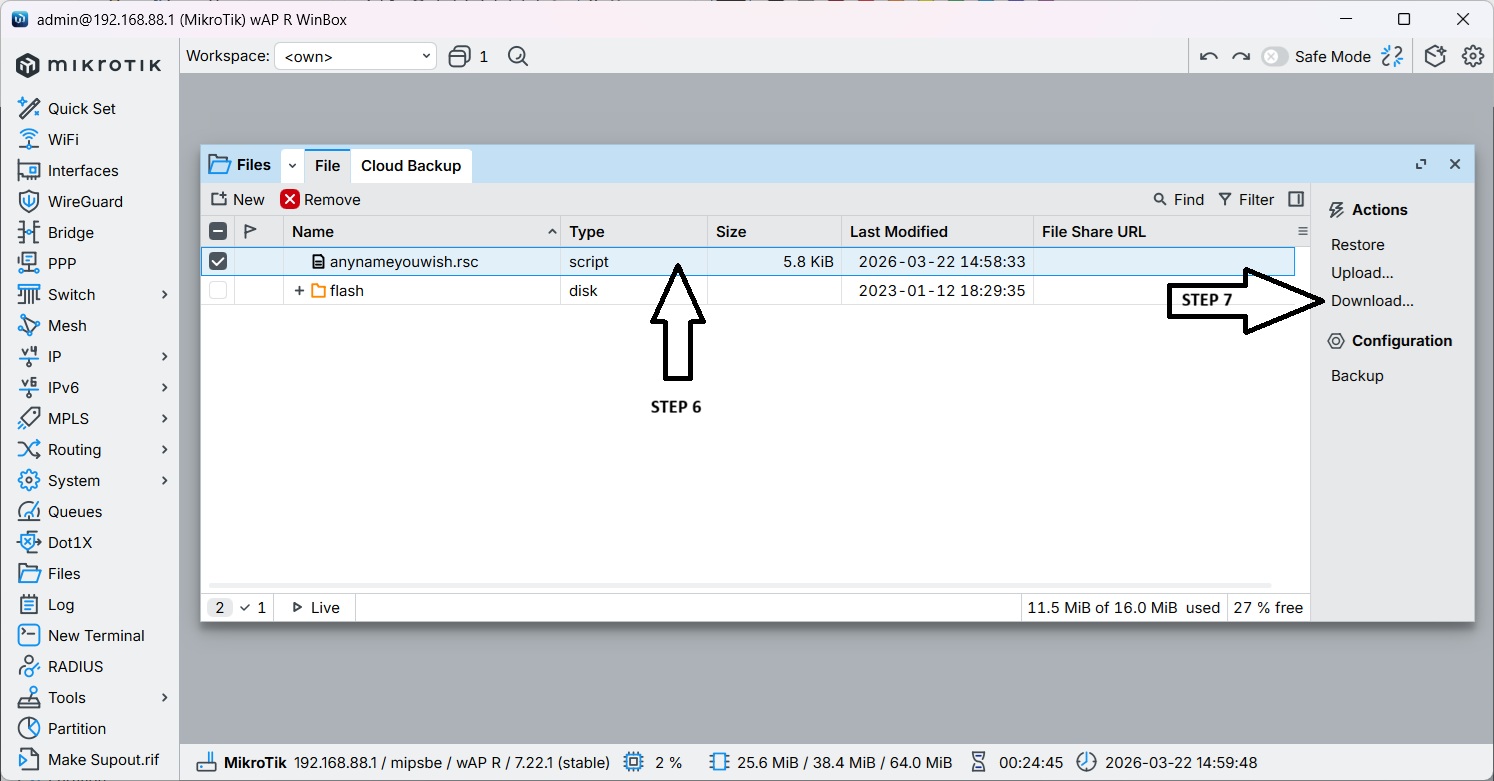The image size is (1494, 781).
Task: Open the PPP section
Action: [x=61, y=263]
